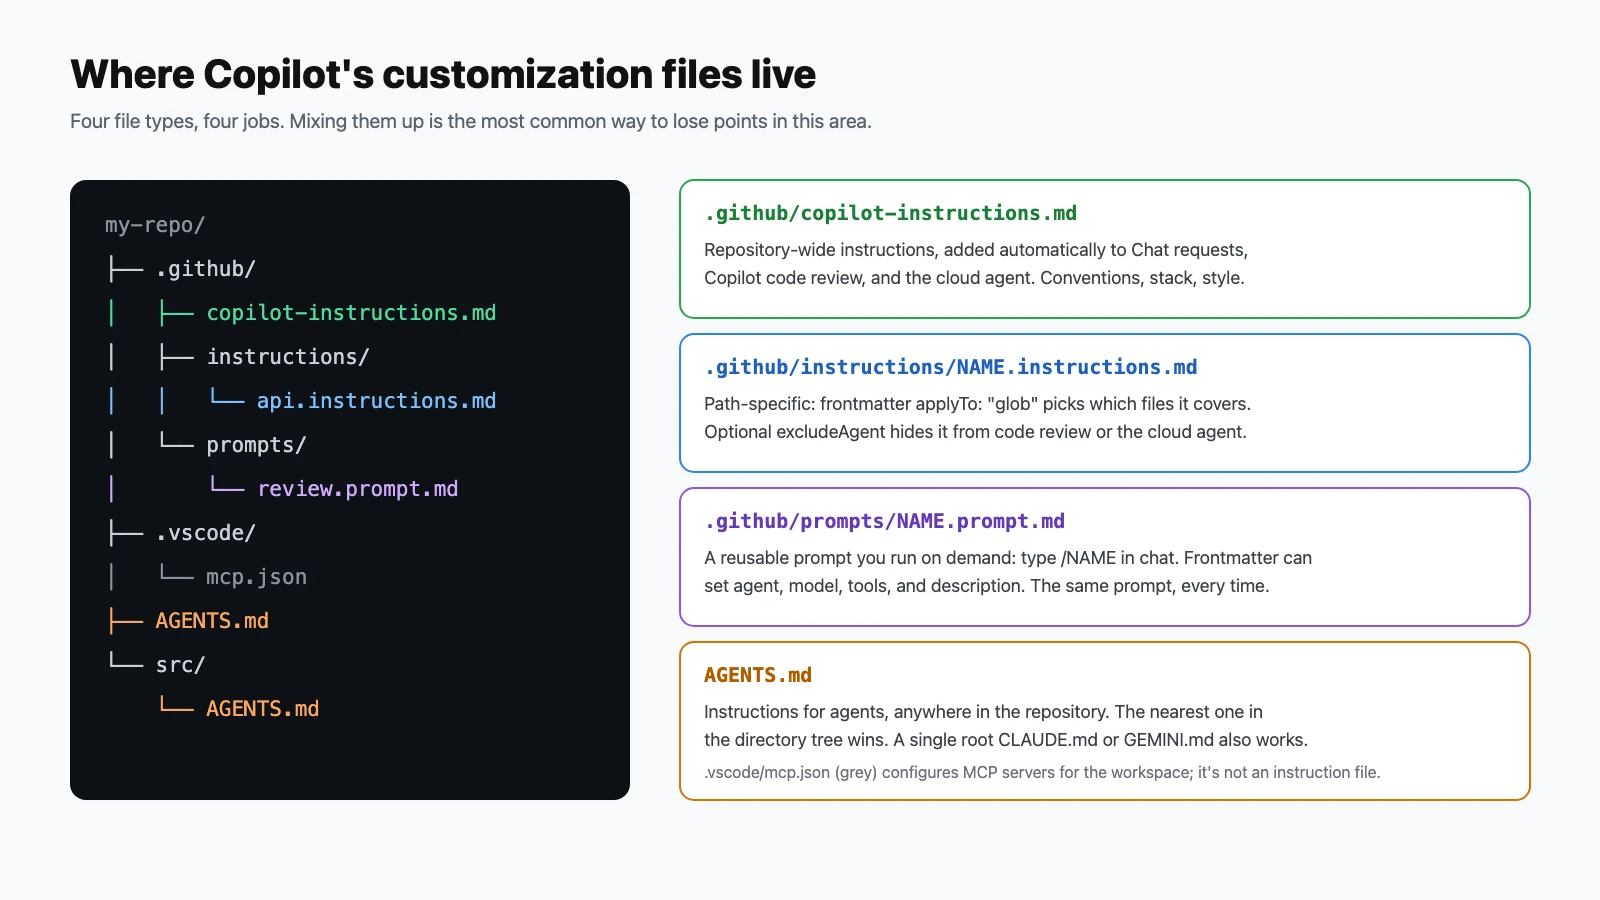1600x900 pixels.
Task: Click line 'A reusable prompt you run on demand'
Action: (1008, 558)
